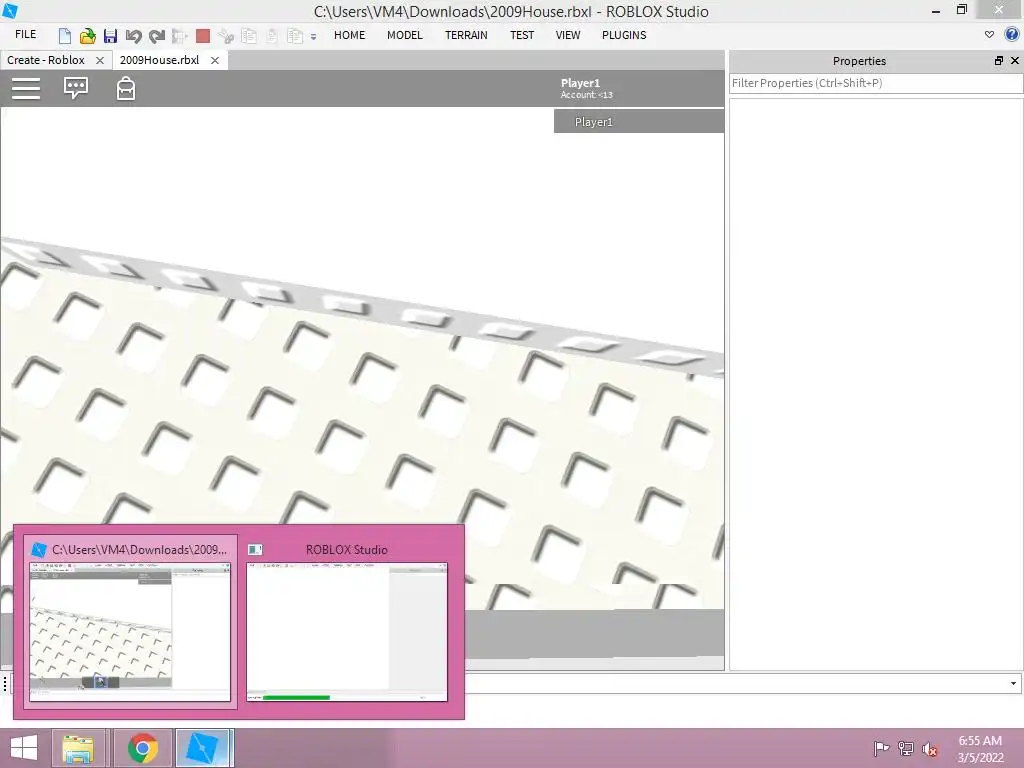Image resolution: width=1024 pixels, height=768 pixels.
Task: Close the Create - Roblox tab
Action: click(100, 60)
